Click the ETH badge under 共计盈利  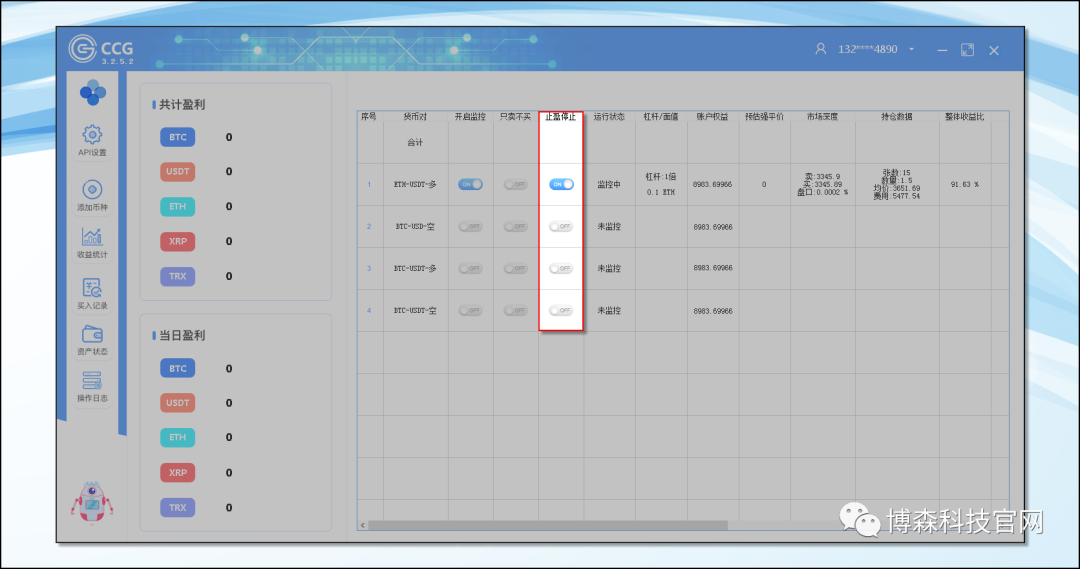178,207
